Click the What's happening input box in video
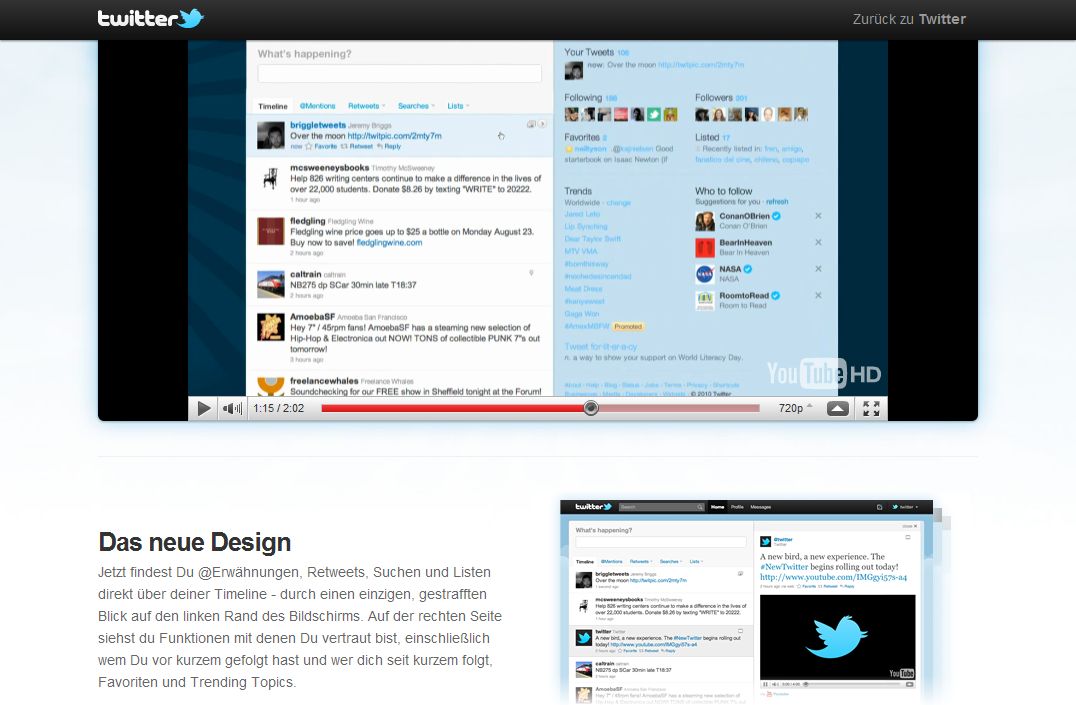 point(399,73)
